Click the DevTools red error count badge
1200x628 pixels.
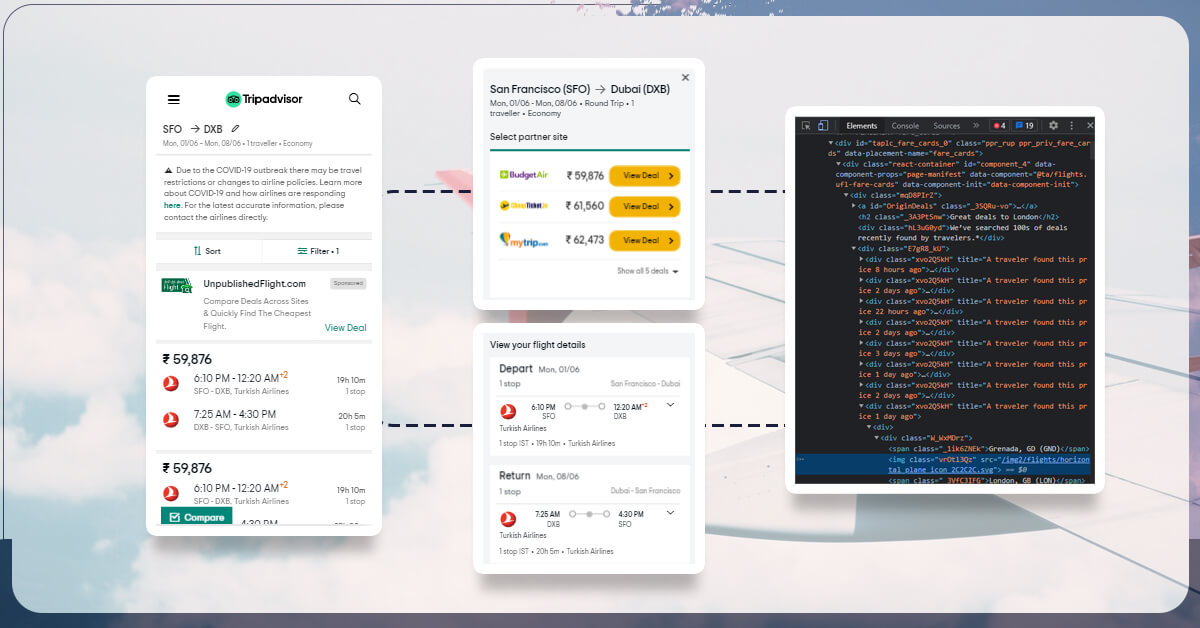pyautogui.click(x=999, y=126)
